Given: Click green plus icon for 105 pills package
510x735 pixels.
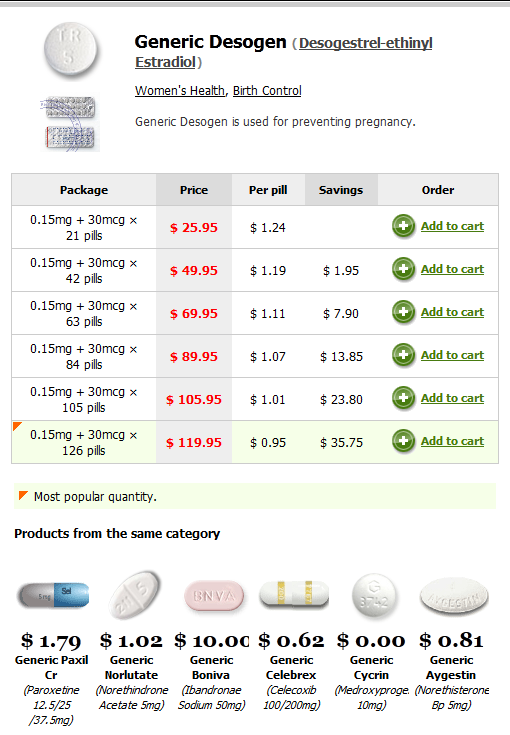Looking at the screenshot, I should tap(403, 398).
